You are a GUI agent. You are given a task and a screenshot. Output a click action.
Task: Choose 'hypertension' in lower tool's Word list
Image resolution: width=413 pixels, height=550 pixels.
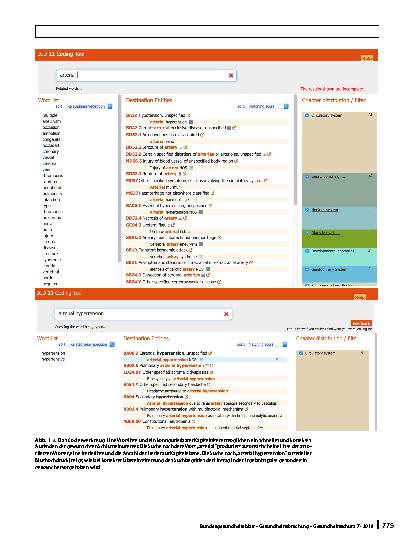(53, 353)
